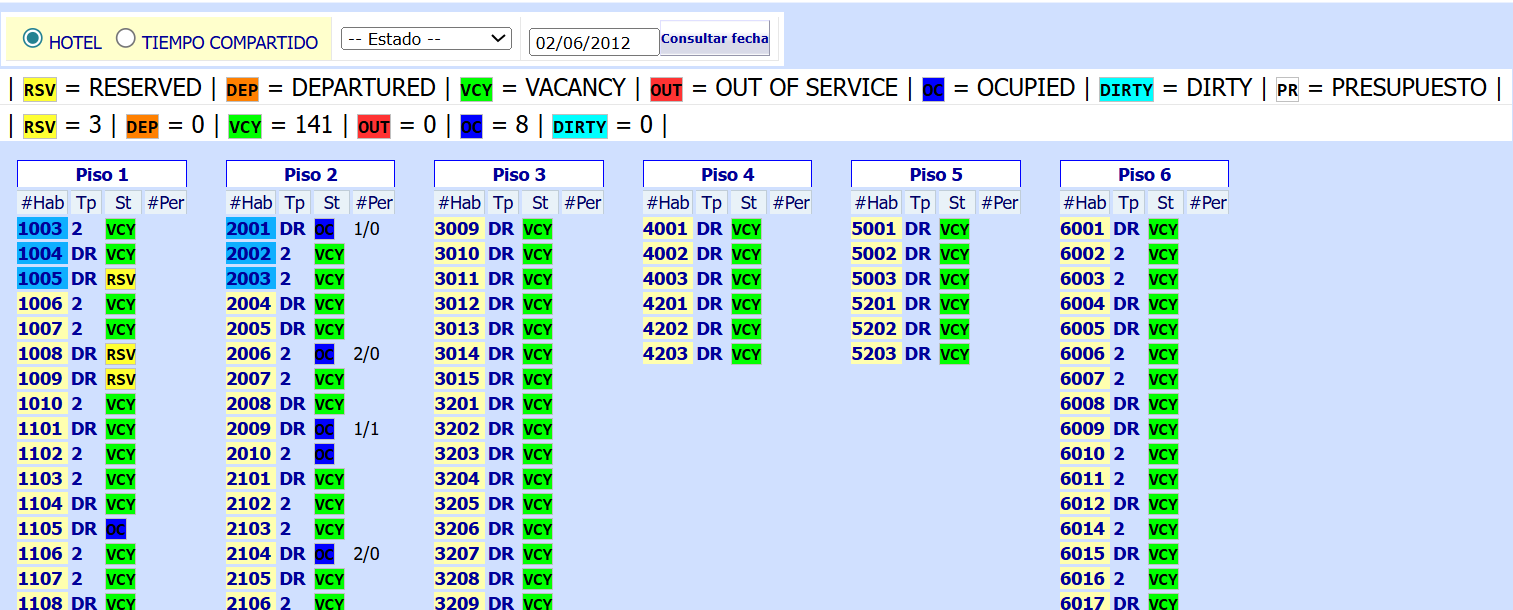Click the OC status icon for room 2104

[x=324, y=554]
